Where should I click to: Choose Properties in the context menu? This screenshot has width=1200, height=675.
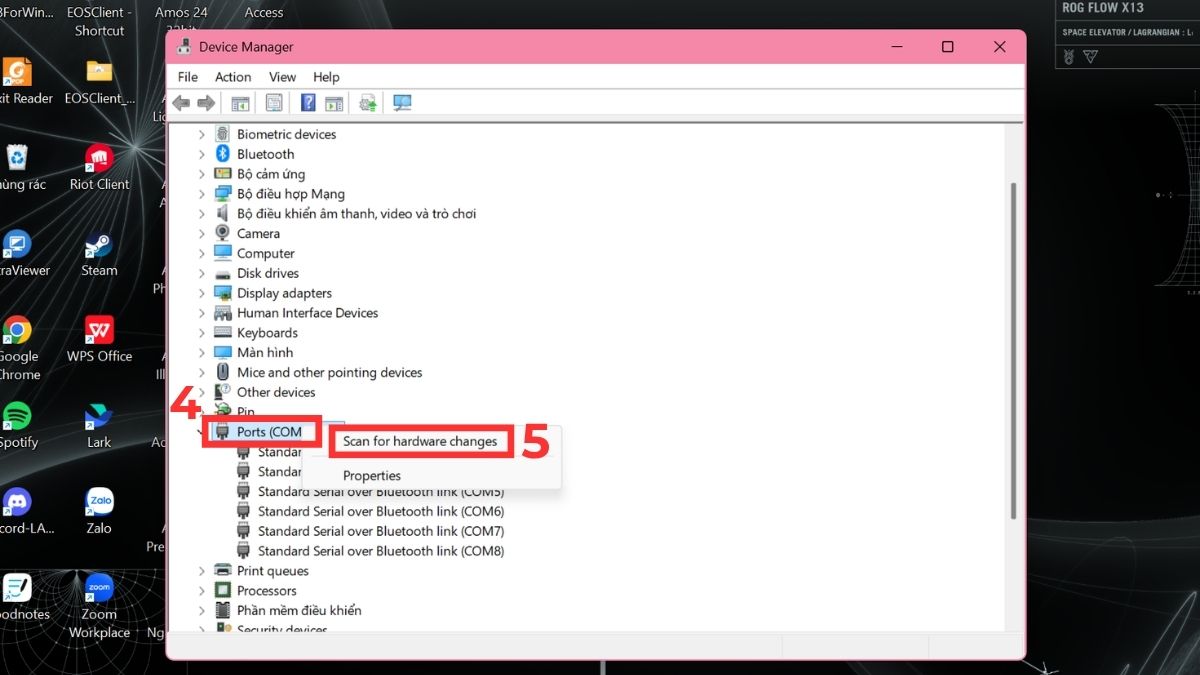coord(372,476)
